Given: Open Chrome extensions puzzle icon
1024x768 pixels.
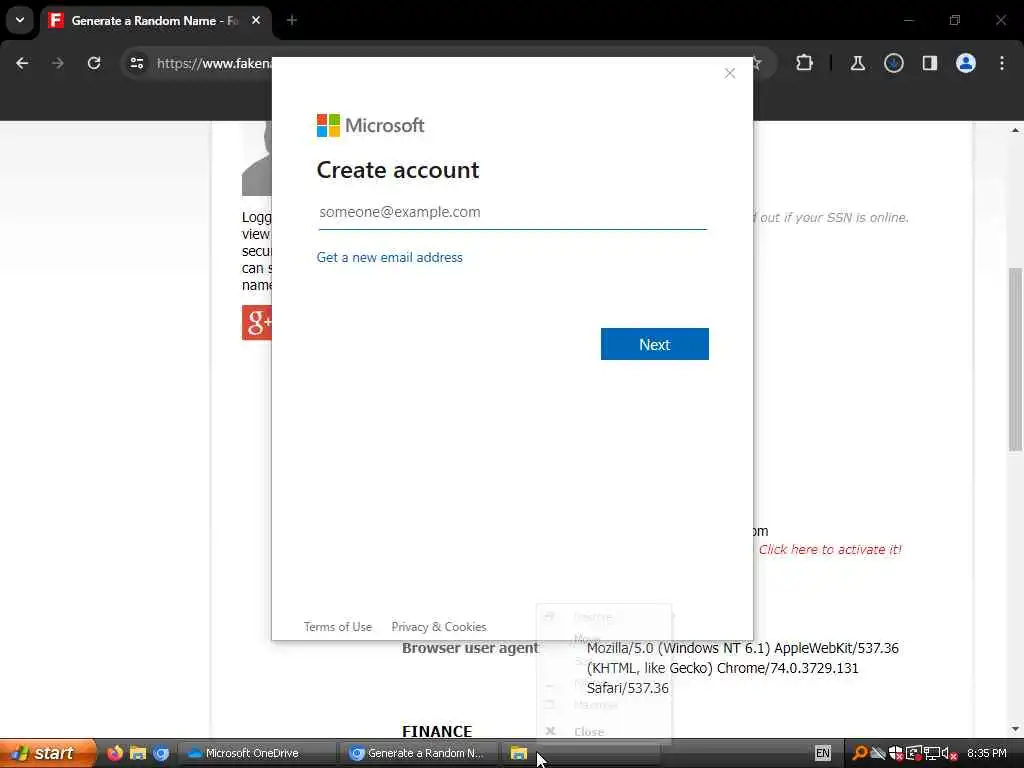Looking at the screenshot, I should coord(805,63).
